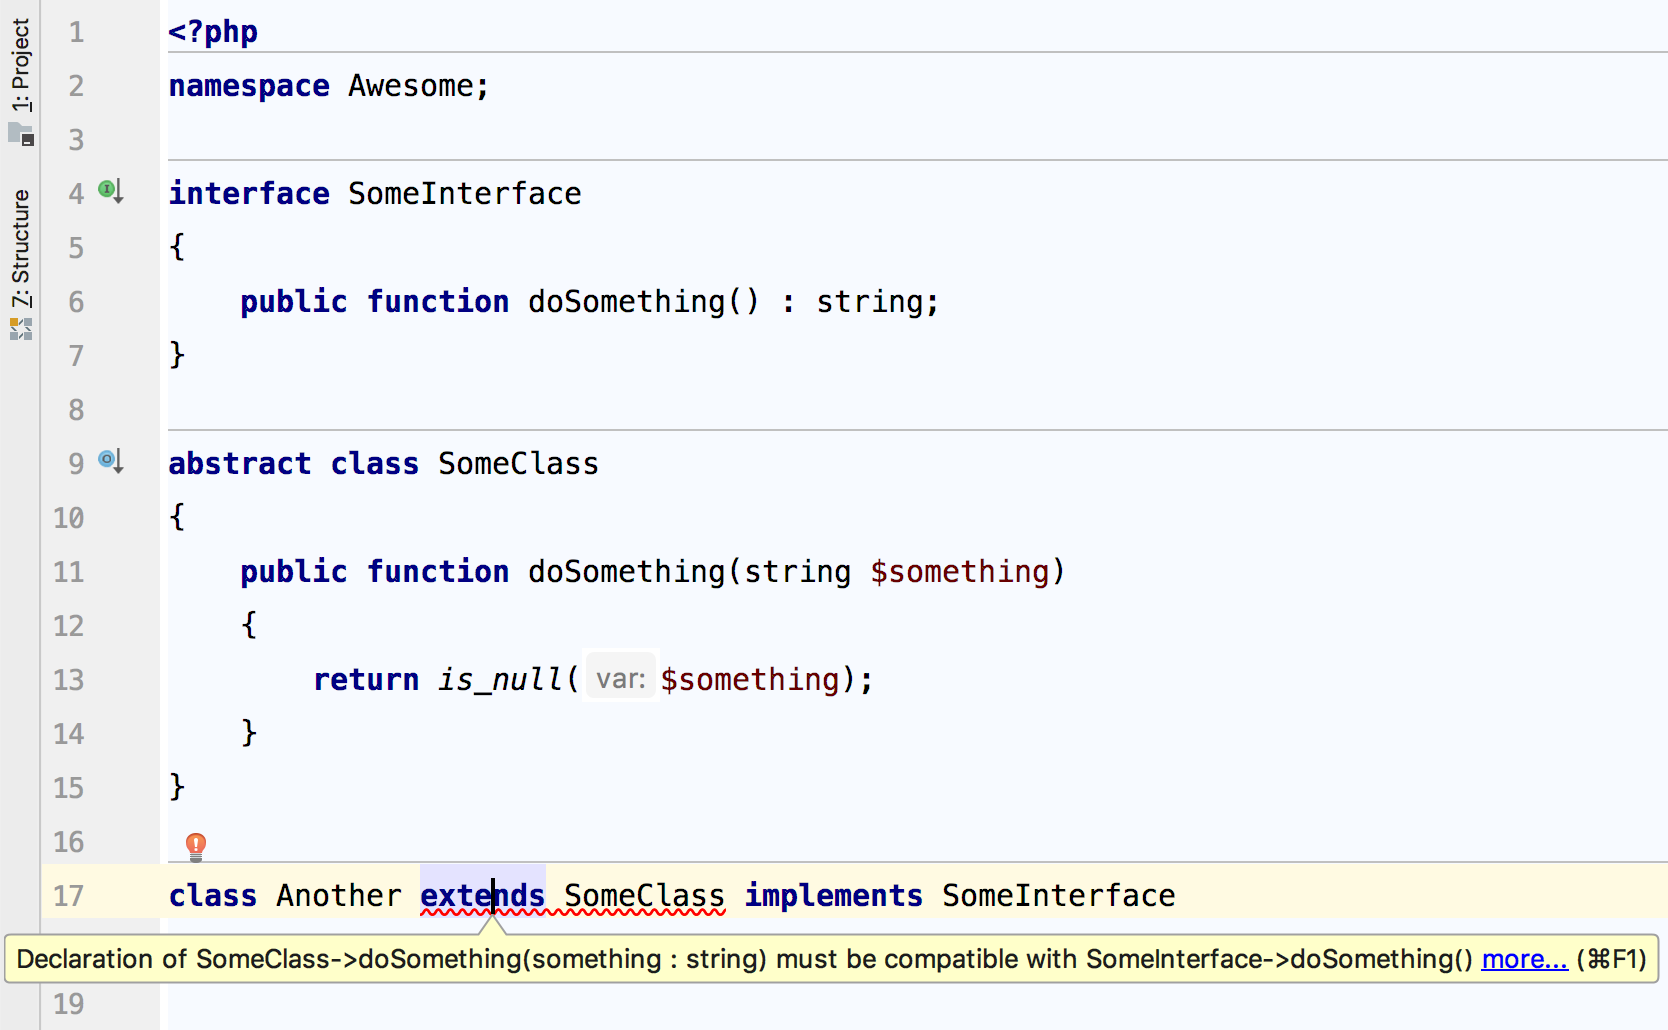Click 'Awesome' namespace name on line 2

pos(410,85)
